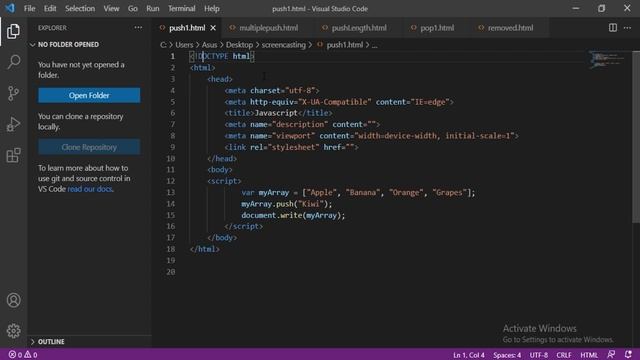Switch to the push1.html tab
Image resolution: width=640 pixels, height=360 pixels.
pos(187,28)
